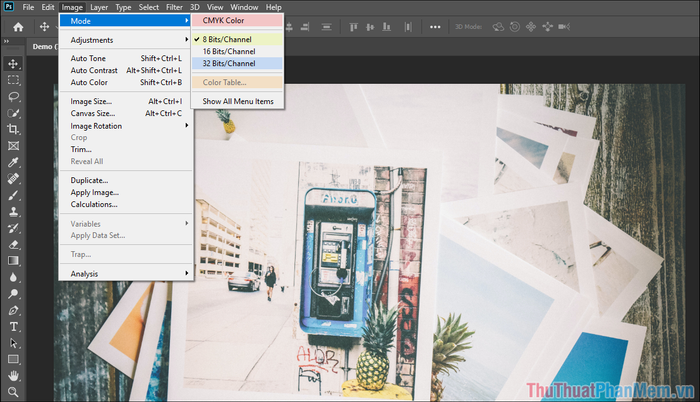Select the Spot Healing Brush tool

click(13, 179)
